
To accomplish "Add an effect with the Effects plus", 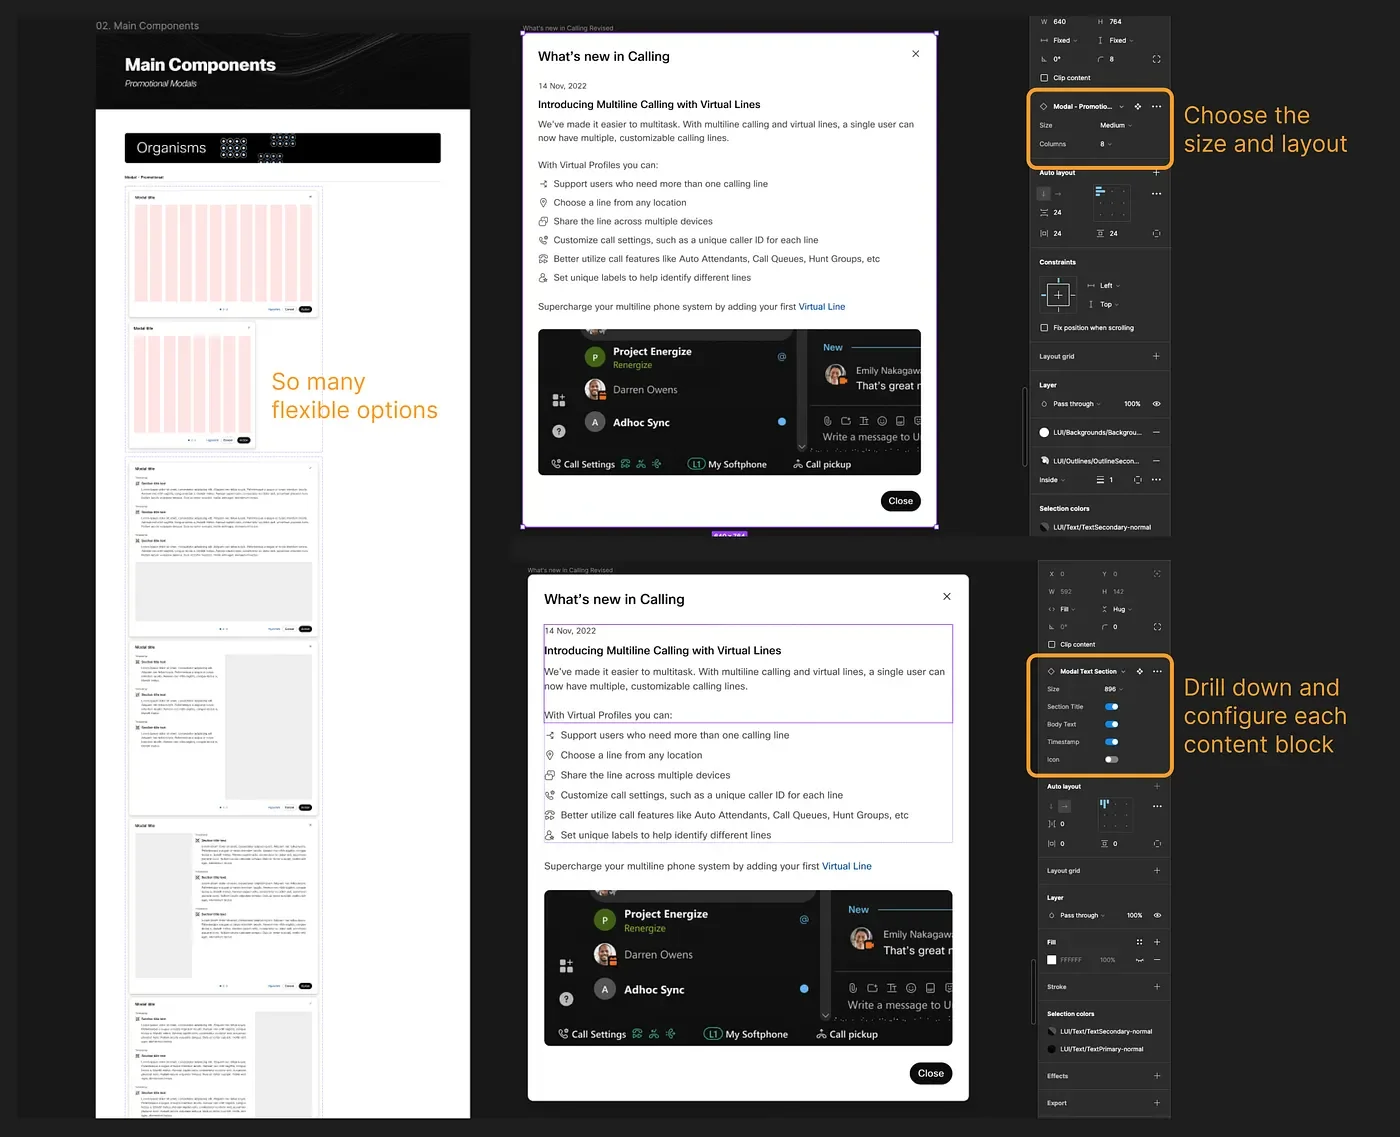I will (1157, 1076).
